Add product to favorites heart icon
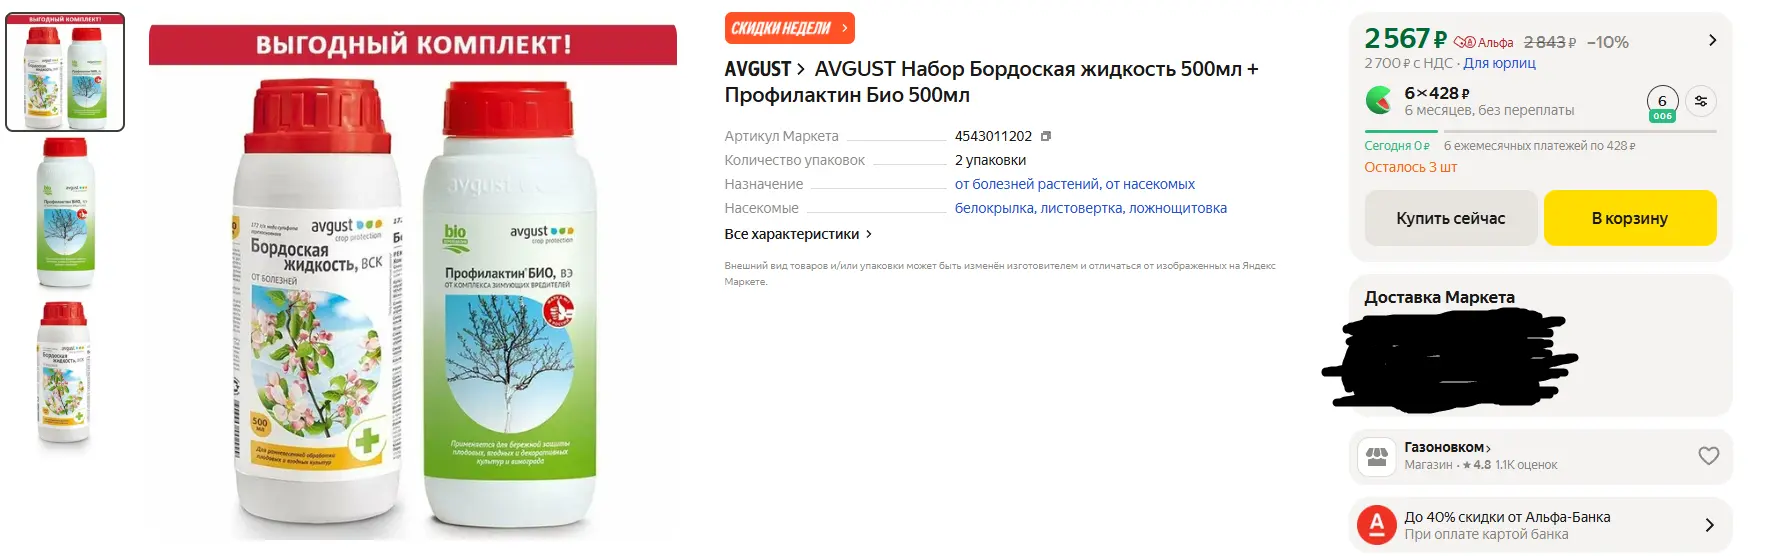The height and width of the screenshot is (556, 1772). point(1709,456)
